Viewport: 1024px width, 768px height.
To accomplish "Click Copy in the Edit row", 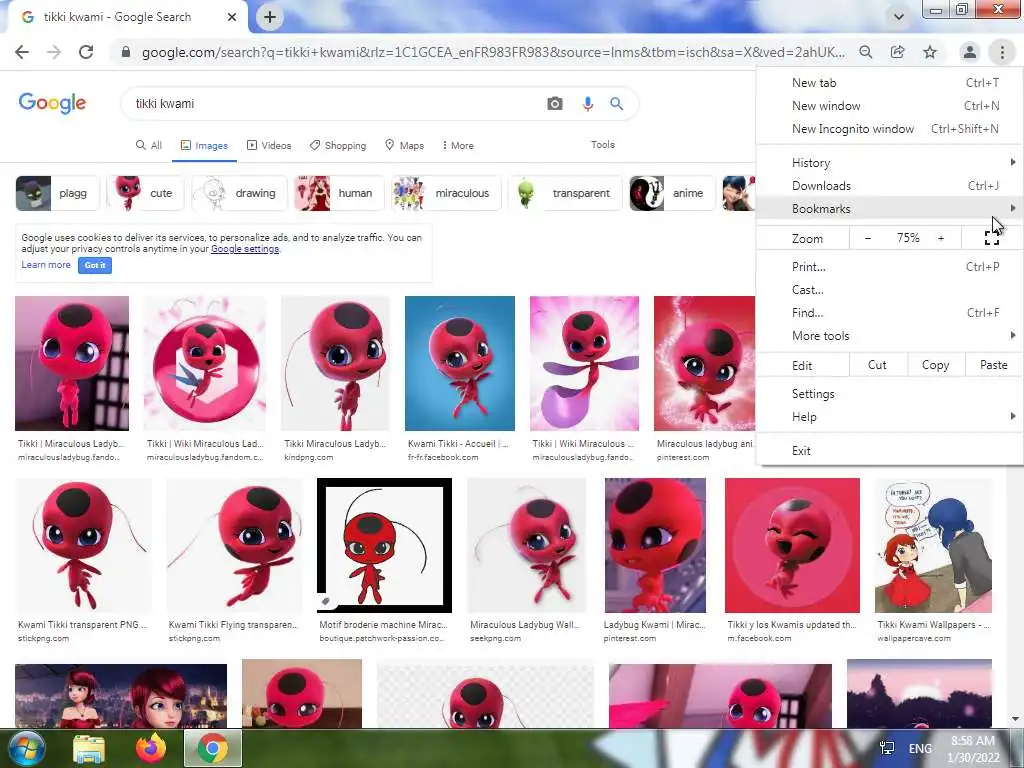I will (936, 365).
